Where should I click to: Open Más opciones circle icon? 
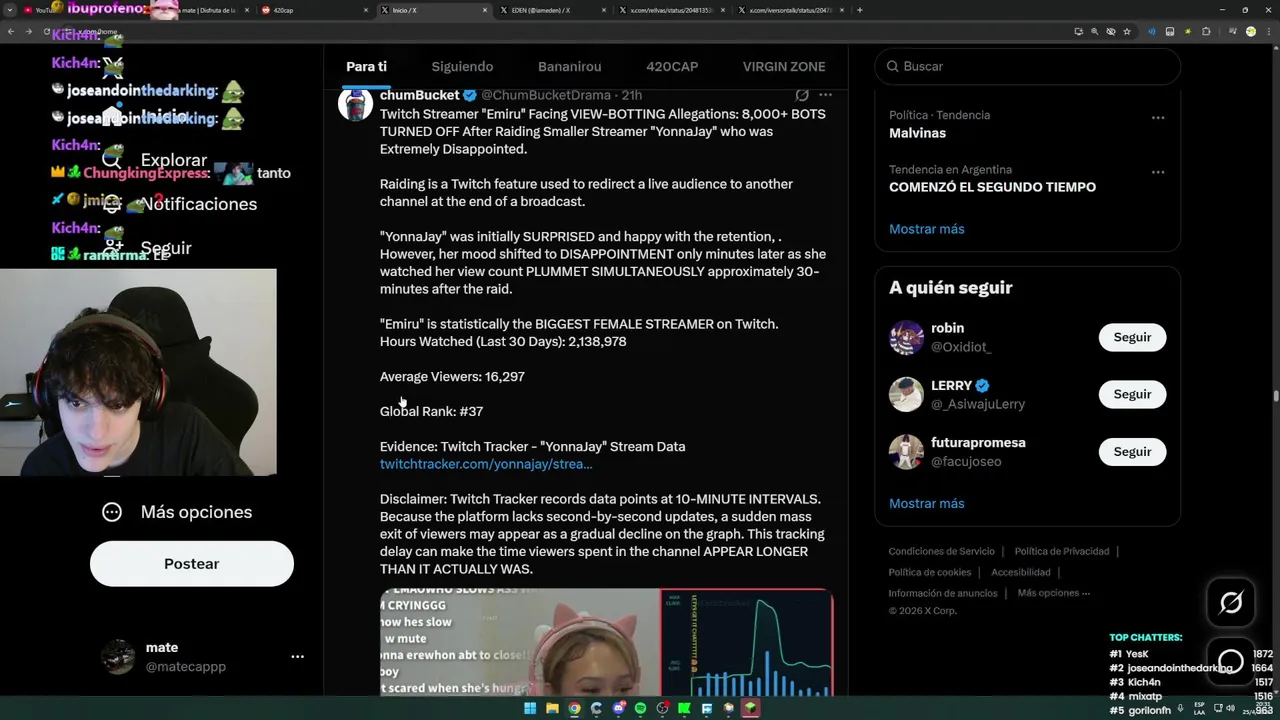tap(112, 512)
